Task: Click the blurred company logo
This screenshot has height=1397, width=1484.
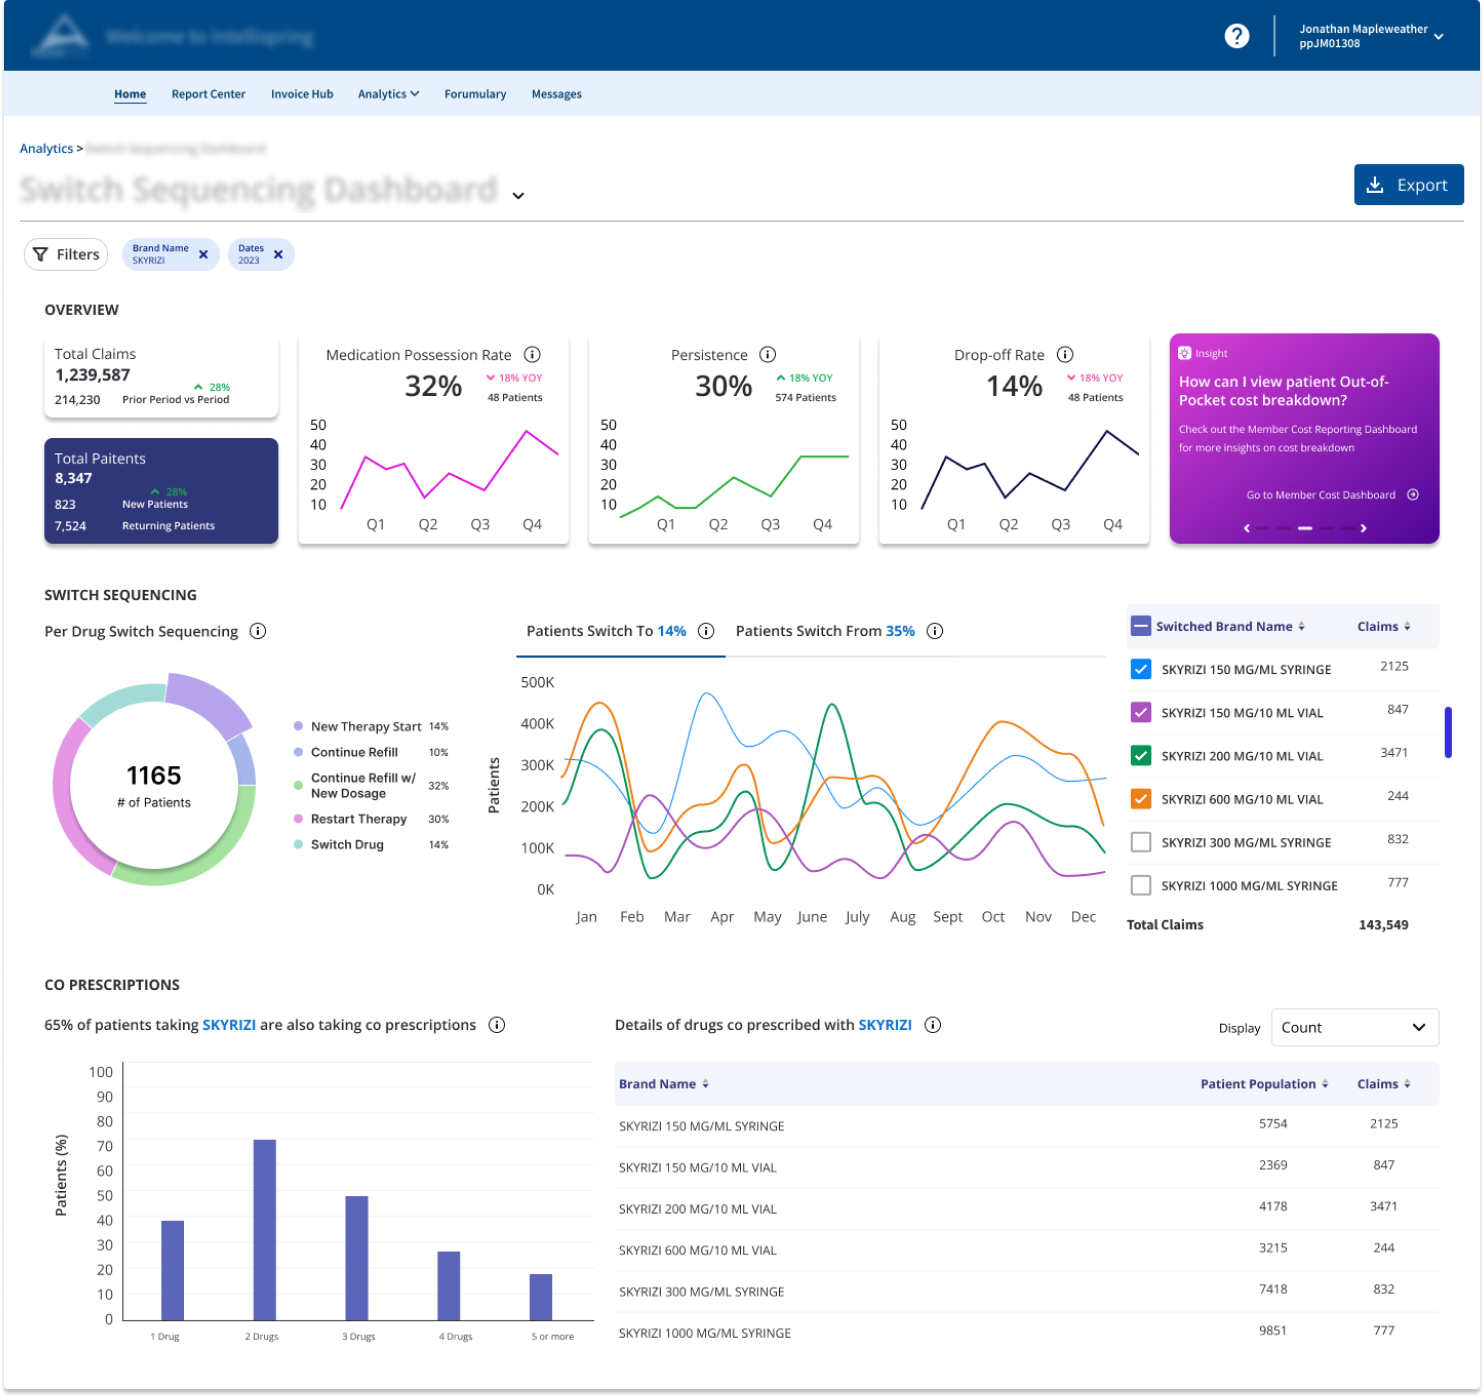Action: point(63,36)
